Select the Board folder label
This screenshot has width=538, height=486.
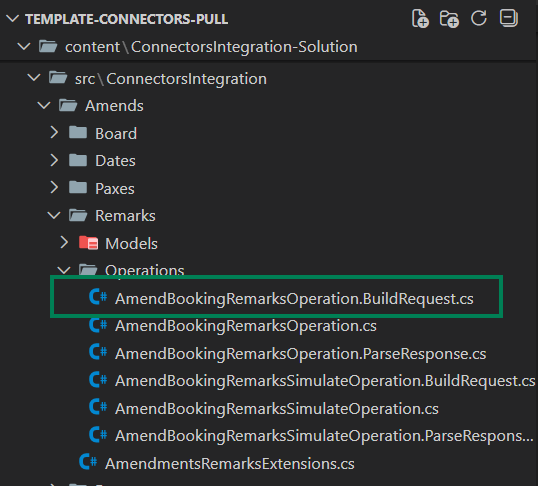116,134
